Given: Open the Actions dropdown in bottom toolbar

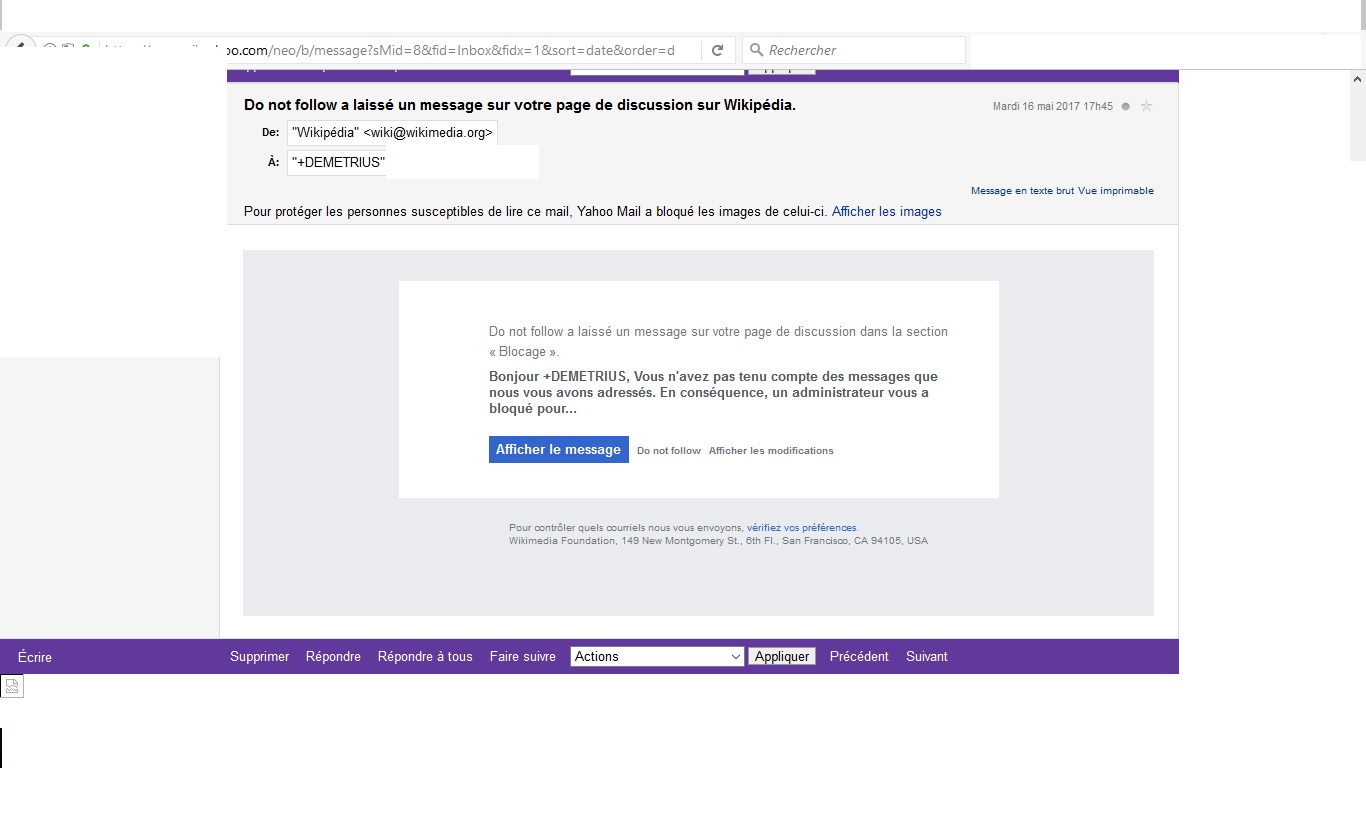Looking at the screenshot, I should (656, 656).
